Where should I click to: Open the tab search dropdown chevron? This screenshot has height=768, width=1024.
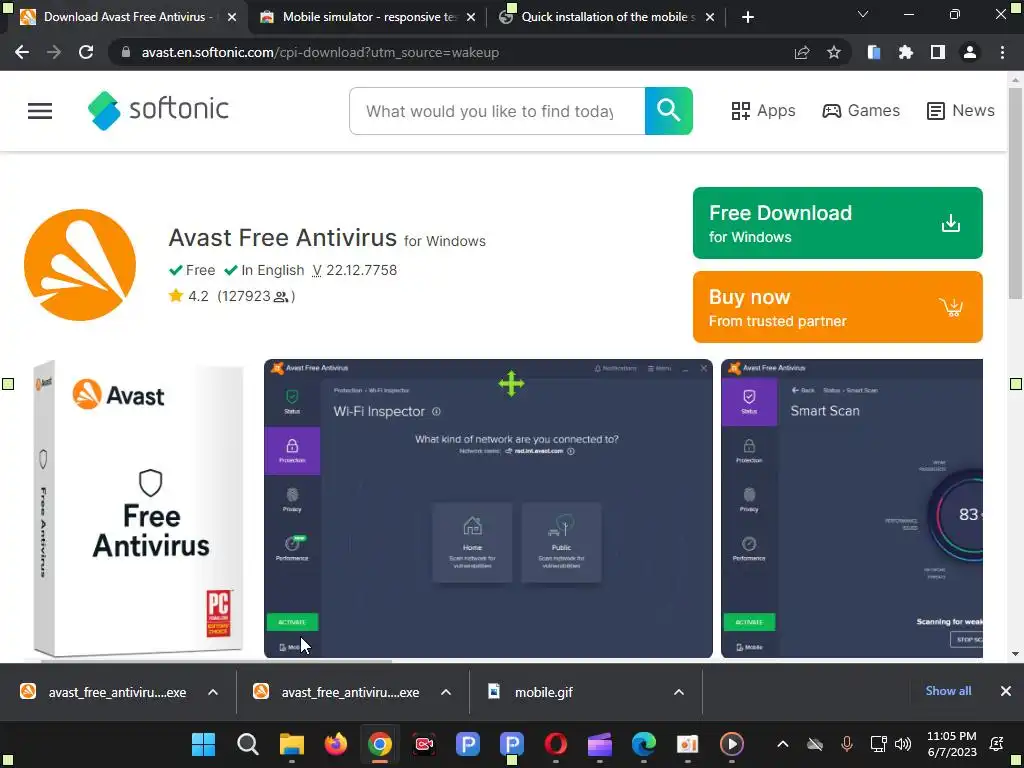click(x=863, y=14)
